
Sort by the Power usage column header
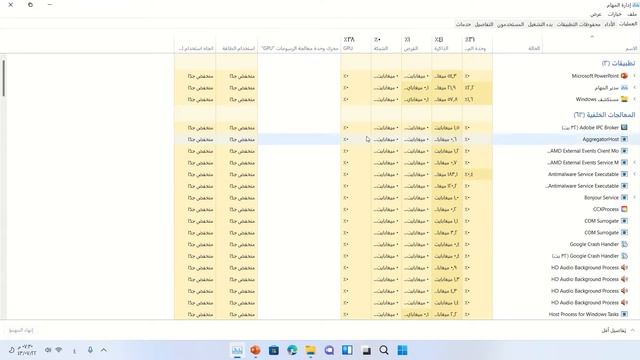click(x=237, y=44)
